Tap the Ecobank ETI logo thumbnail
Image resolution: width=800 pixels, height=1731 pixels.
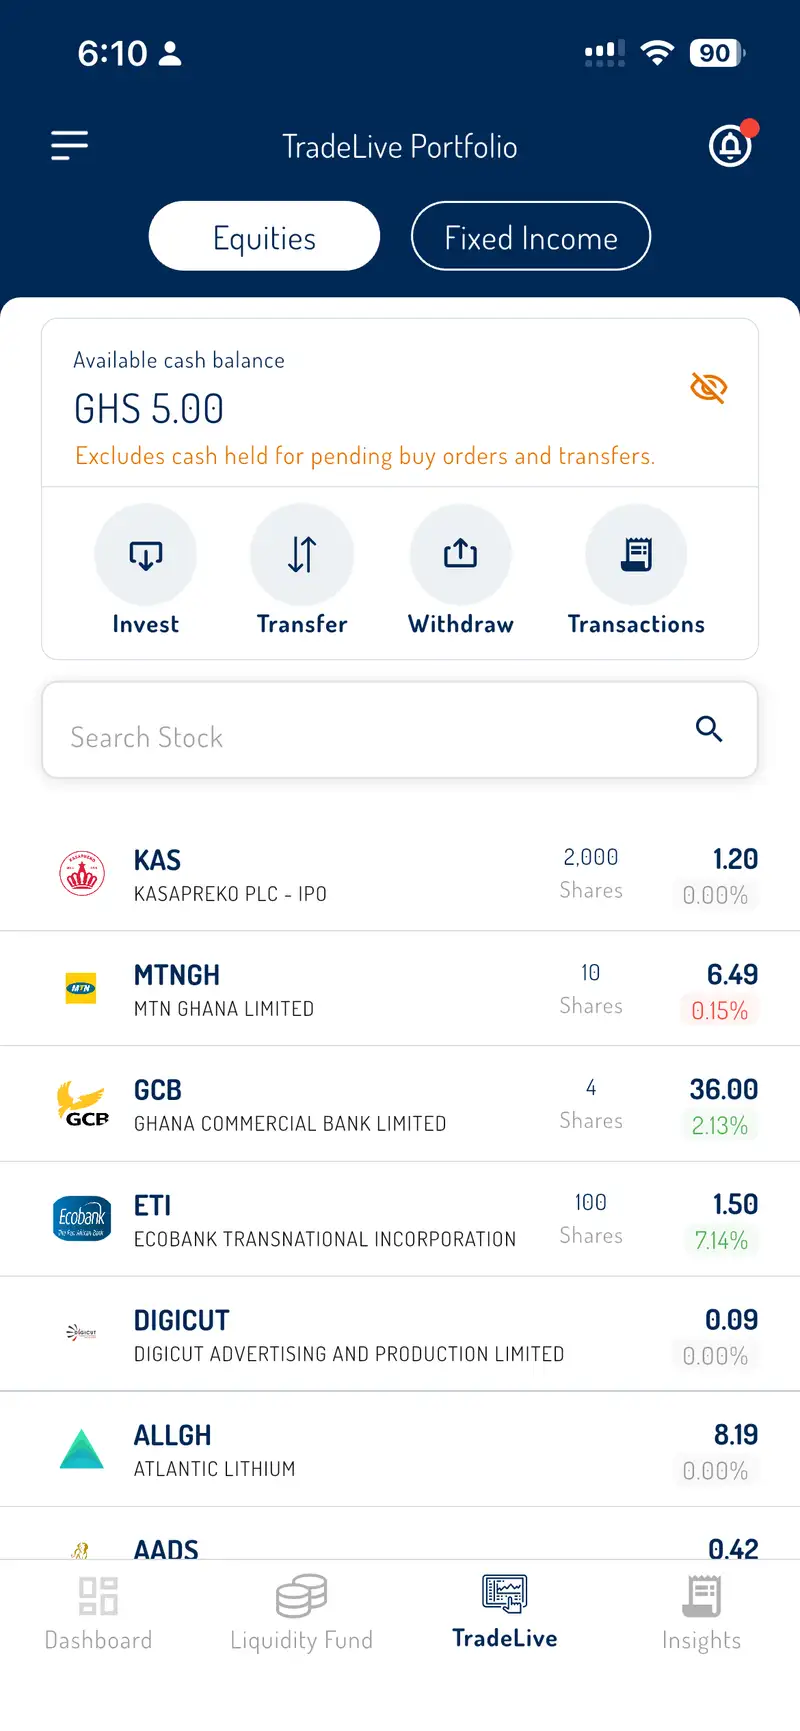click(x=82, y=1219)
